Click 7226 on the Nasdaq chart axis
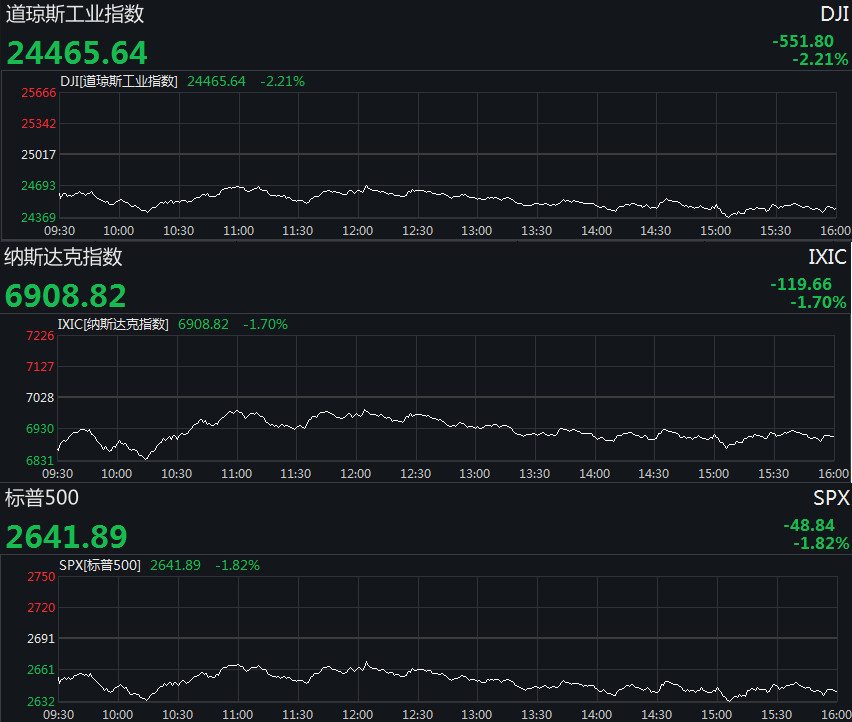Viewport: 852px width, 722px height. 41,336
